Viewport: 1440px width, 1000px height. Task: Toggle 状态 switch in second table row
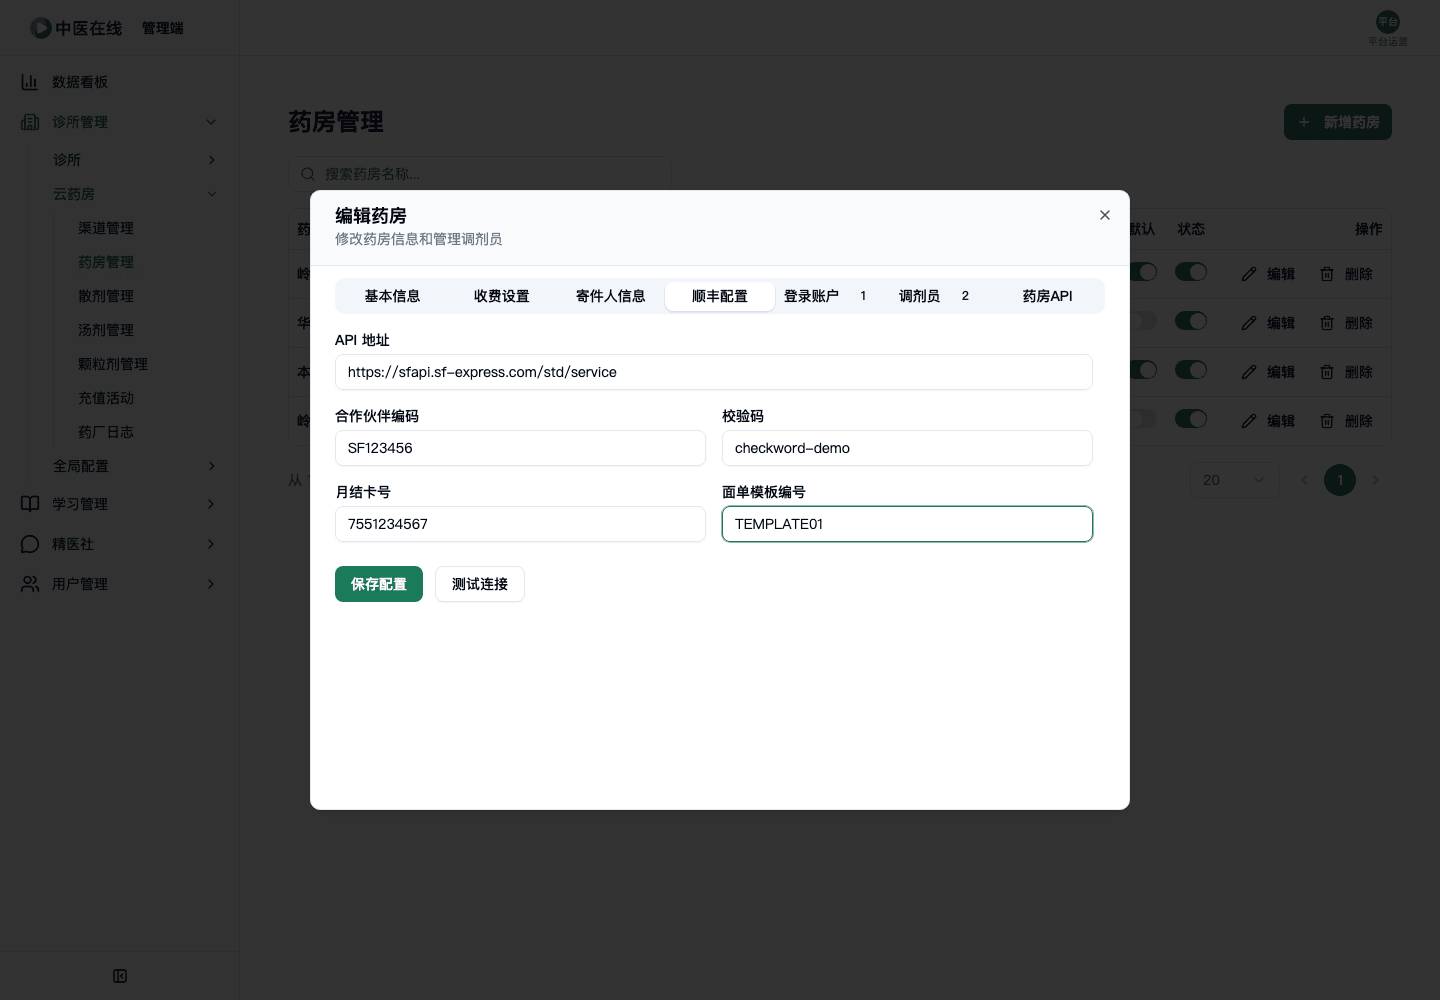[1191, 321]
